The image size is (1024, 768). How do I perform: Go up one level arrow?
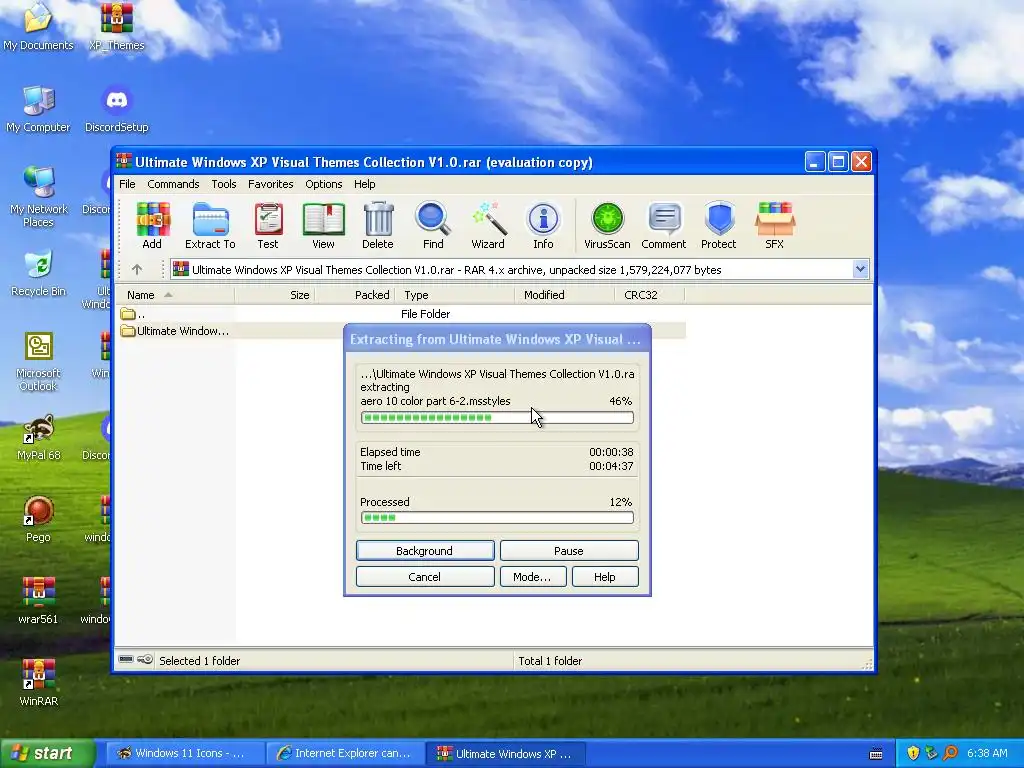(x=136, y=269)
